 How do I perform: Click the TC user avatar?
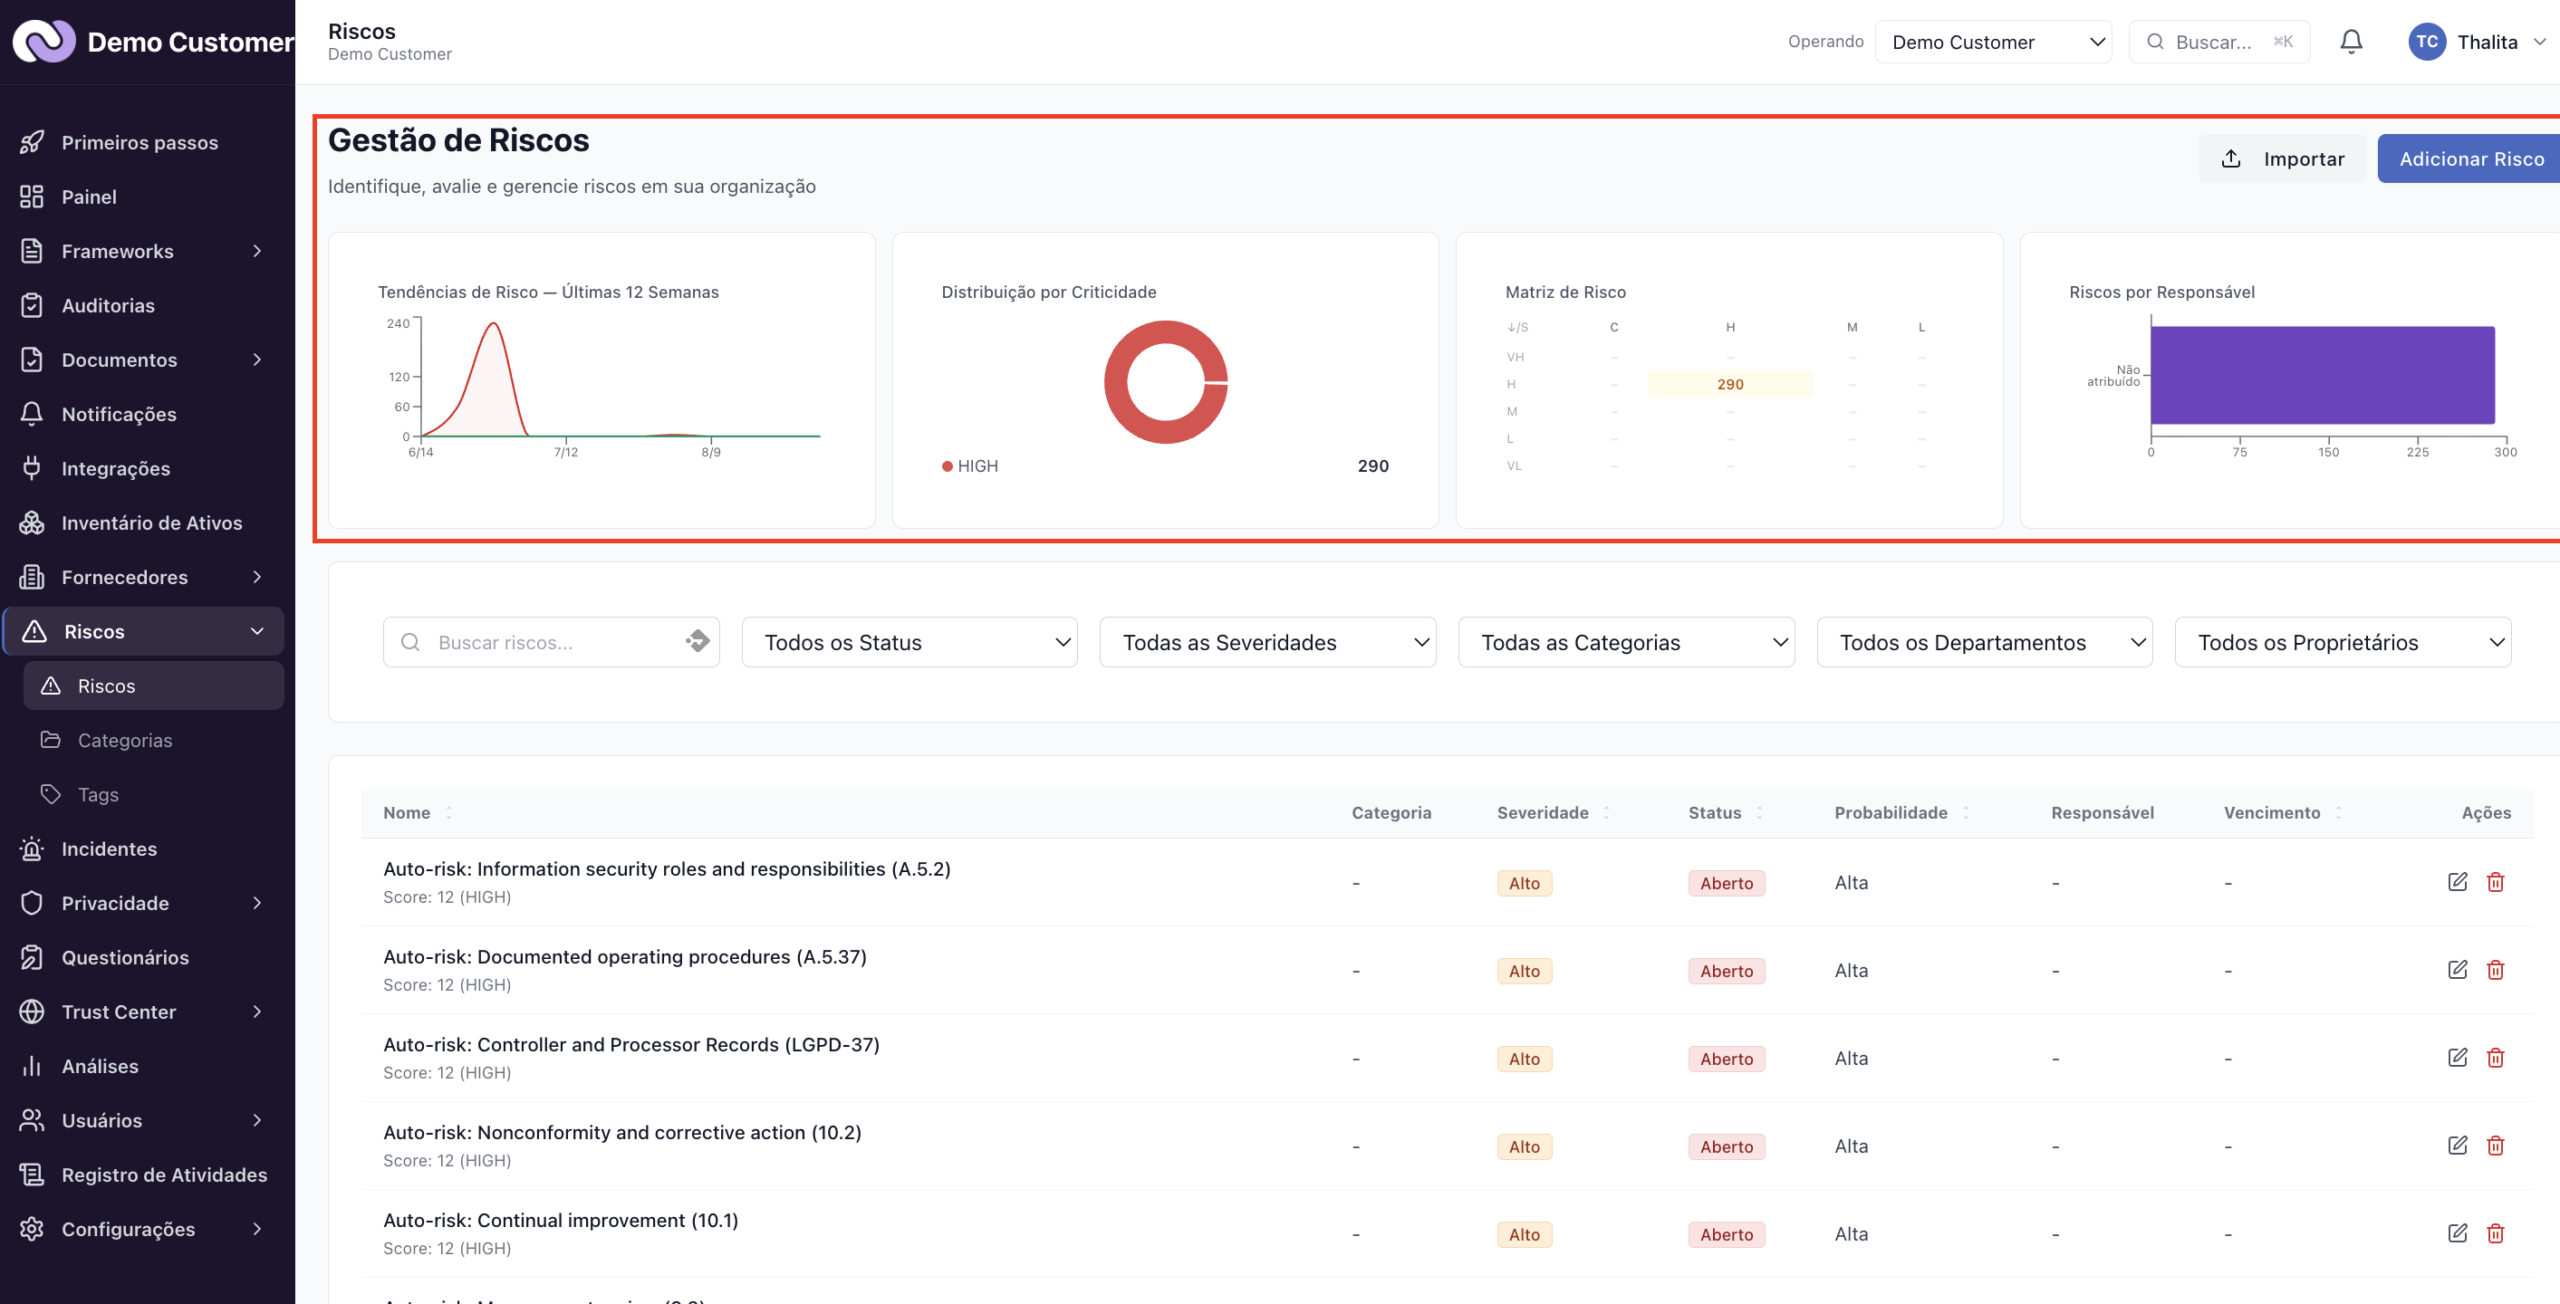pos(2426,42)
